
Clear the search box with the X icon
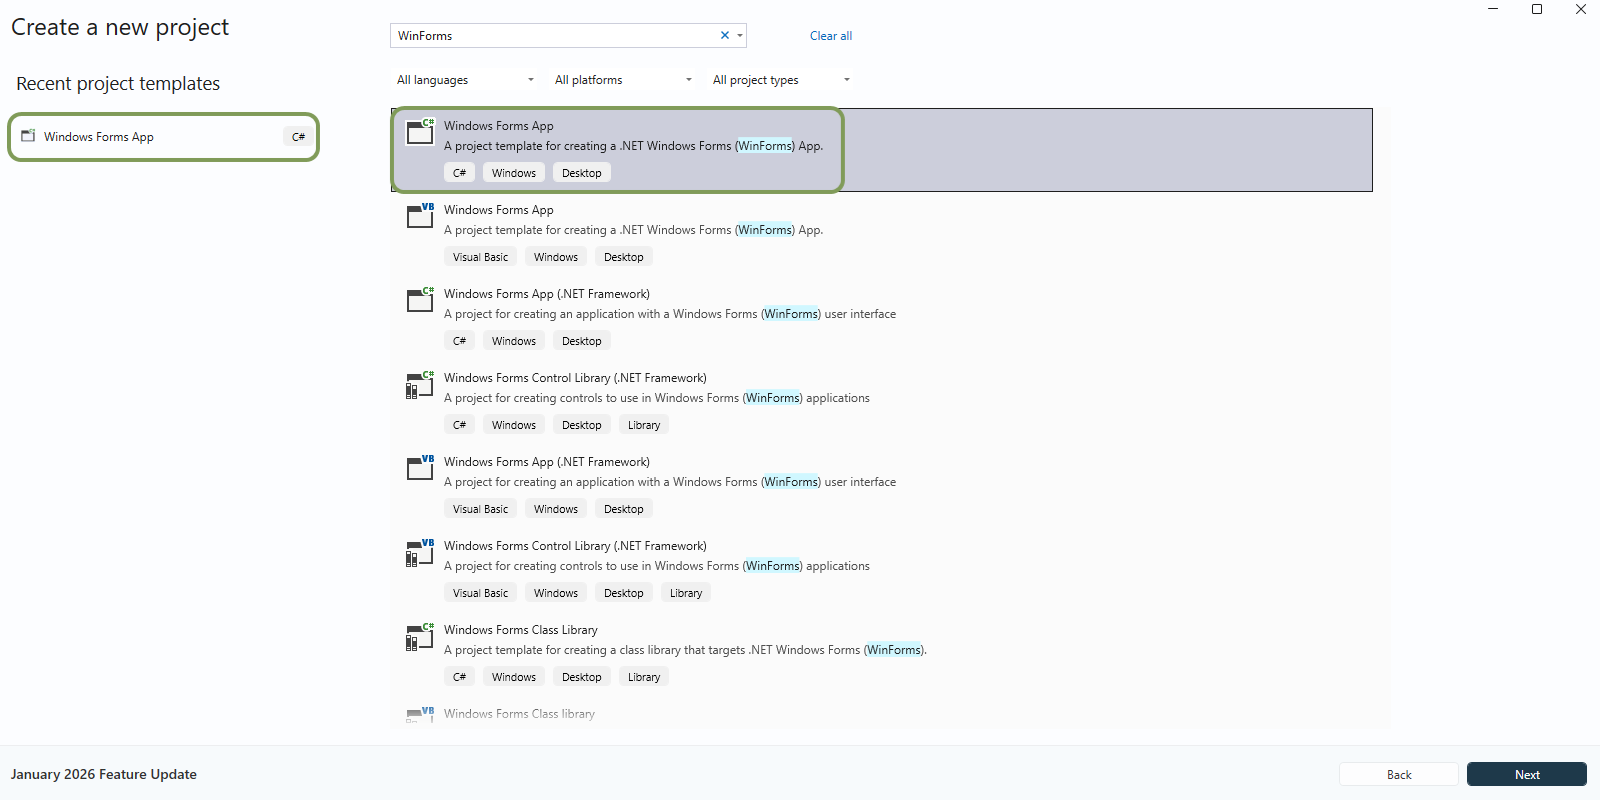point(725,35)
